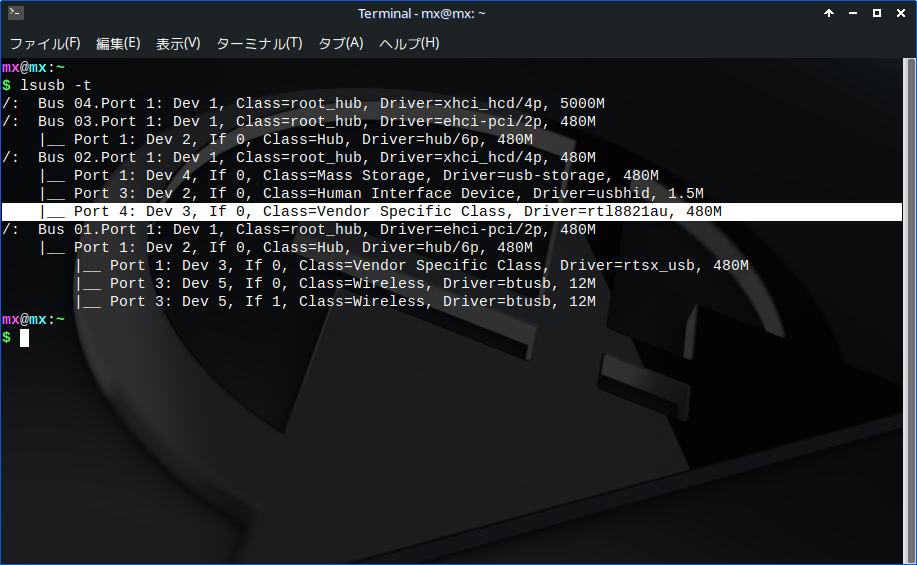Screen dimensions: 917x565
Task: Click the Bus 04 root_hub 5000M line
Action: click(303, 104)
